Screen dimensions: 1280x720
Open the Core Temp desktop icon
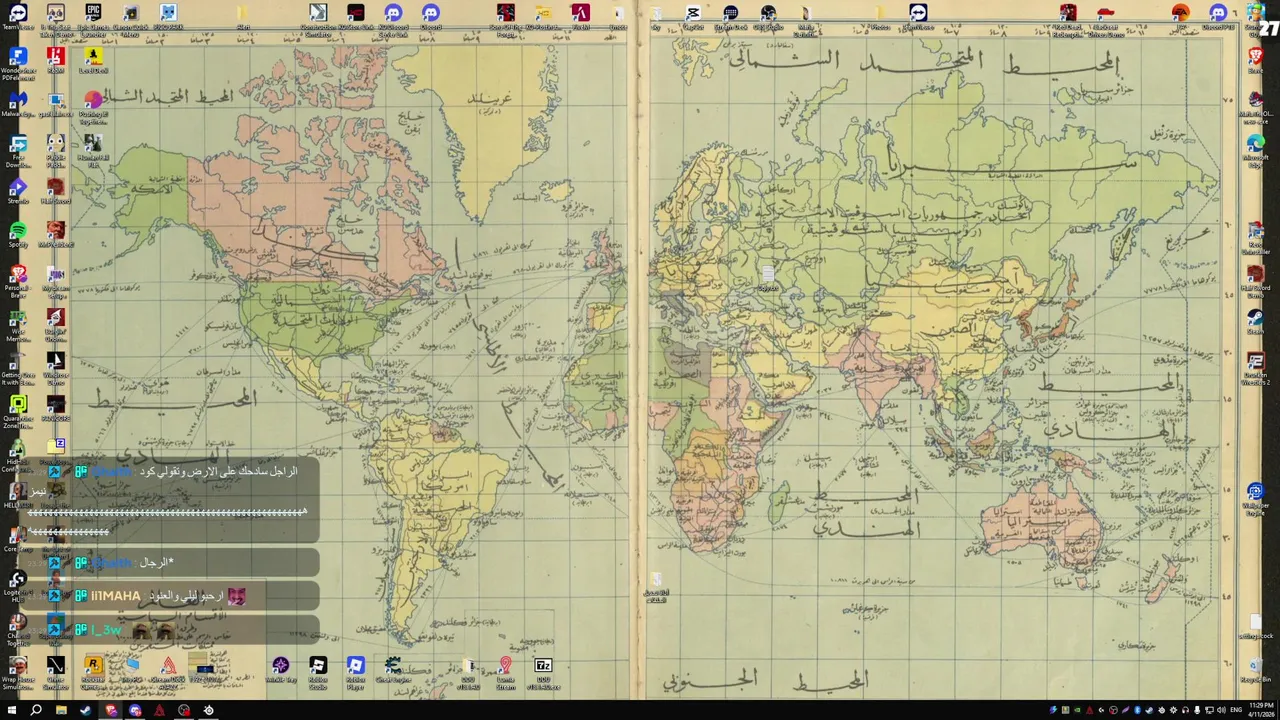coord(18,538)
